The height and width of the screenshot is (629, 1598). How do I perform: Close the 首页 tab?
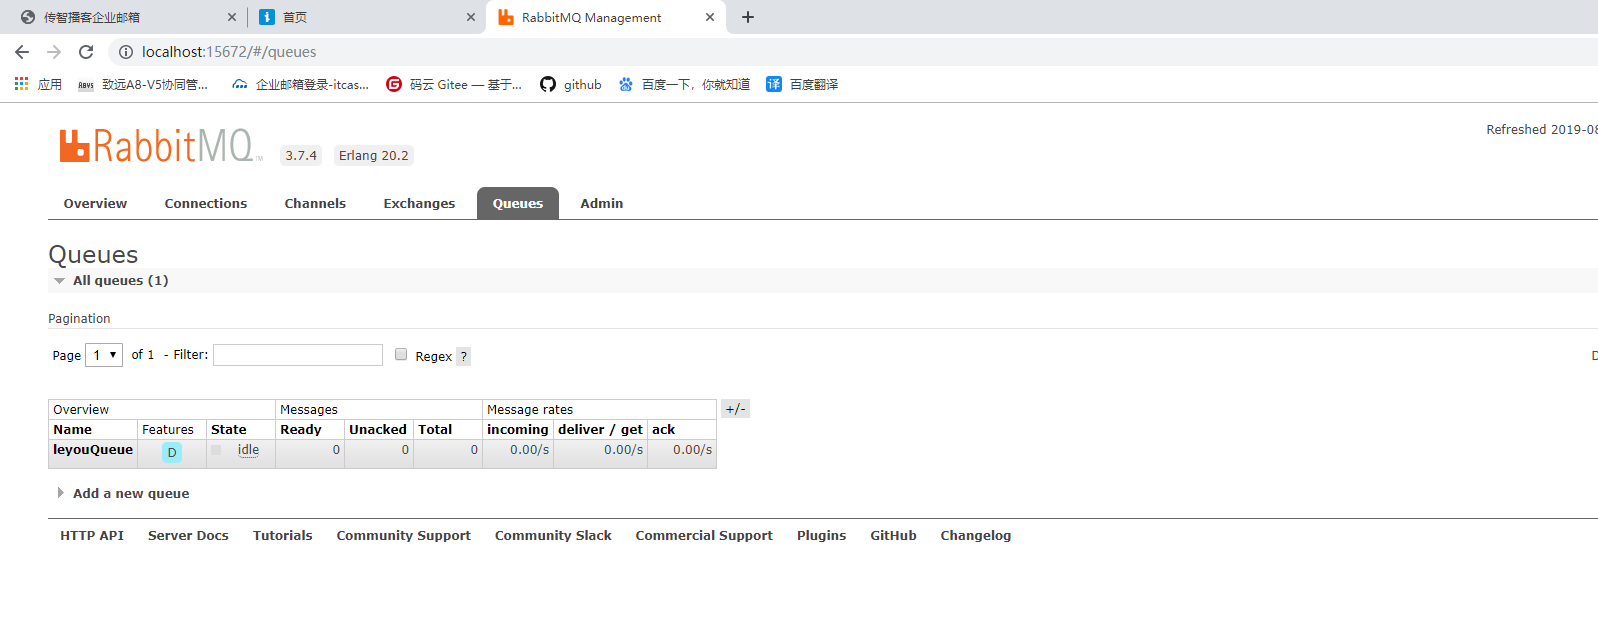(x=471, y=17)
